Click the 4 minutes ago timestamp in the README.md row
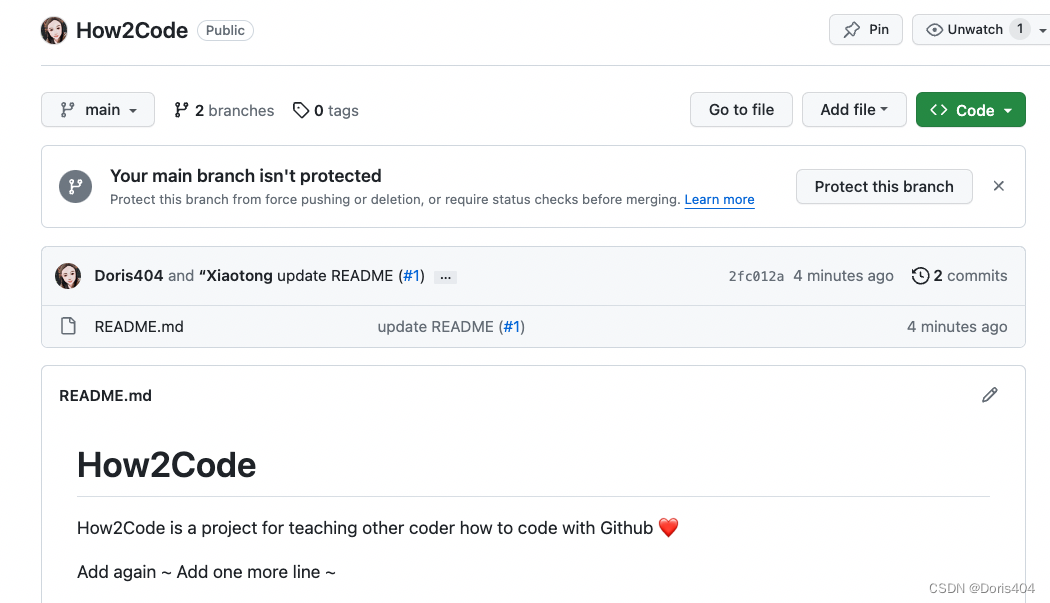 point(957,326)
